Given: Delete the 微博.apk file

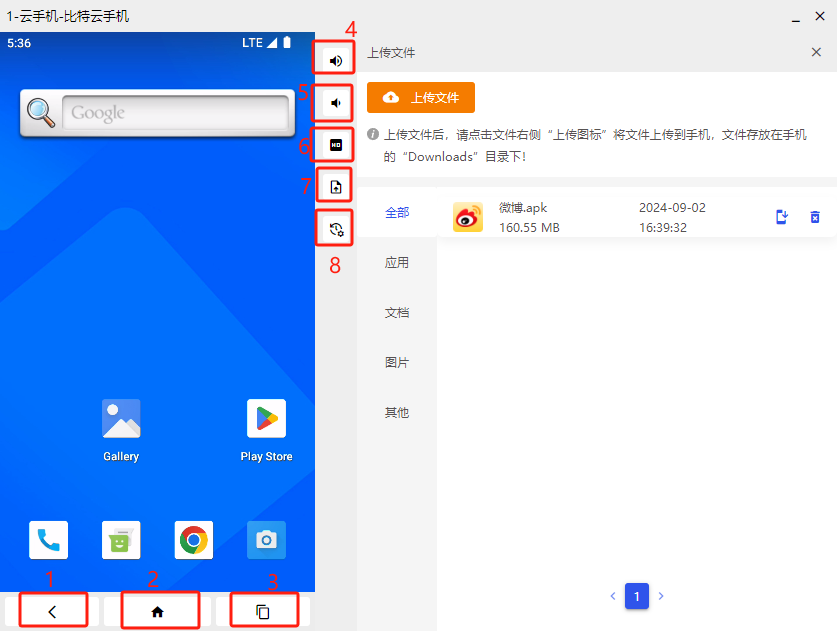Looking at the screenshot, I should coord(815,217).
